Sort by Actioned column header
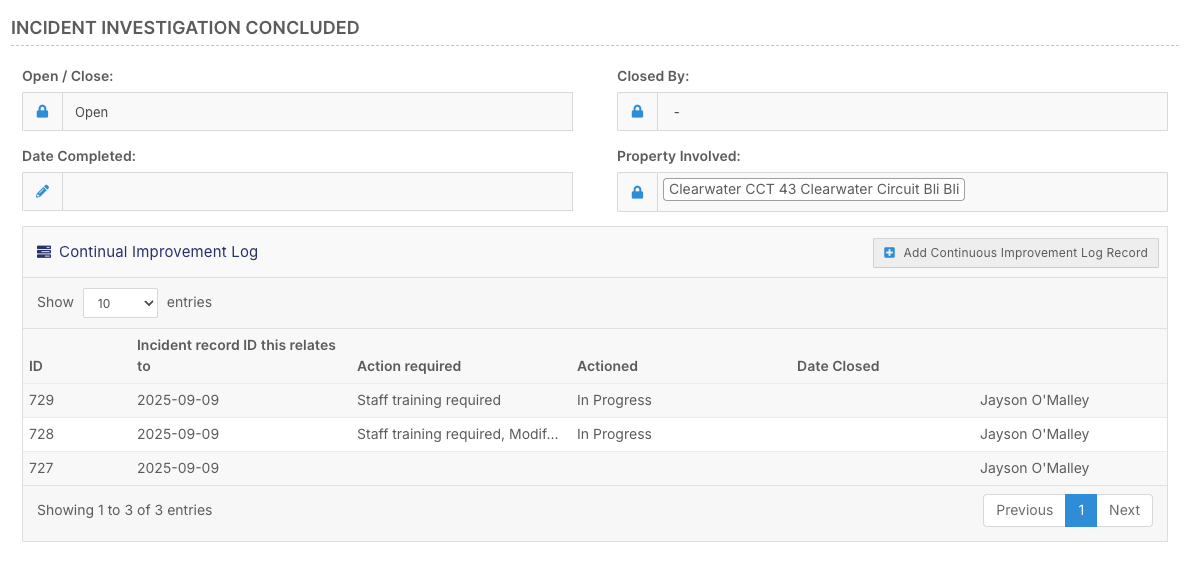Image resolution: width=1186 pixels, height=574 pixels. tap(607, 366)
